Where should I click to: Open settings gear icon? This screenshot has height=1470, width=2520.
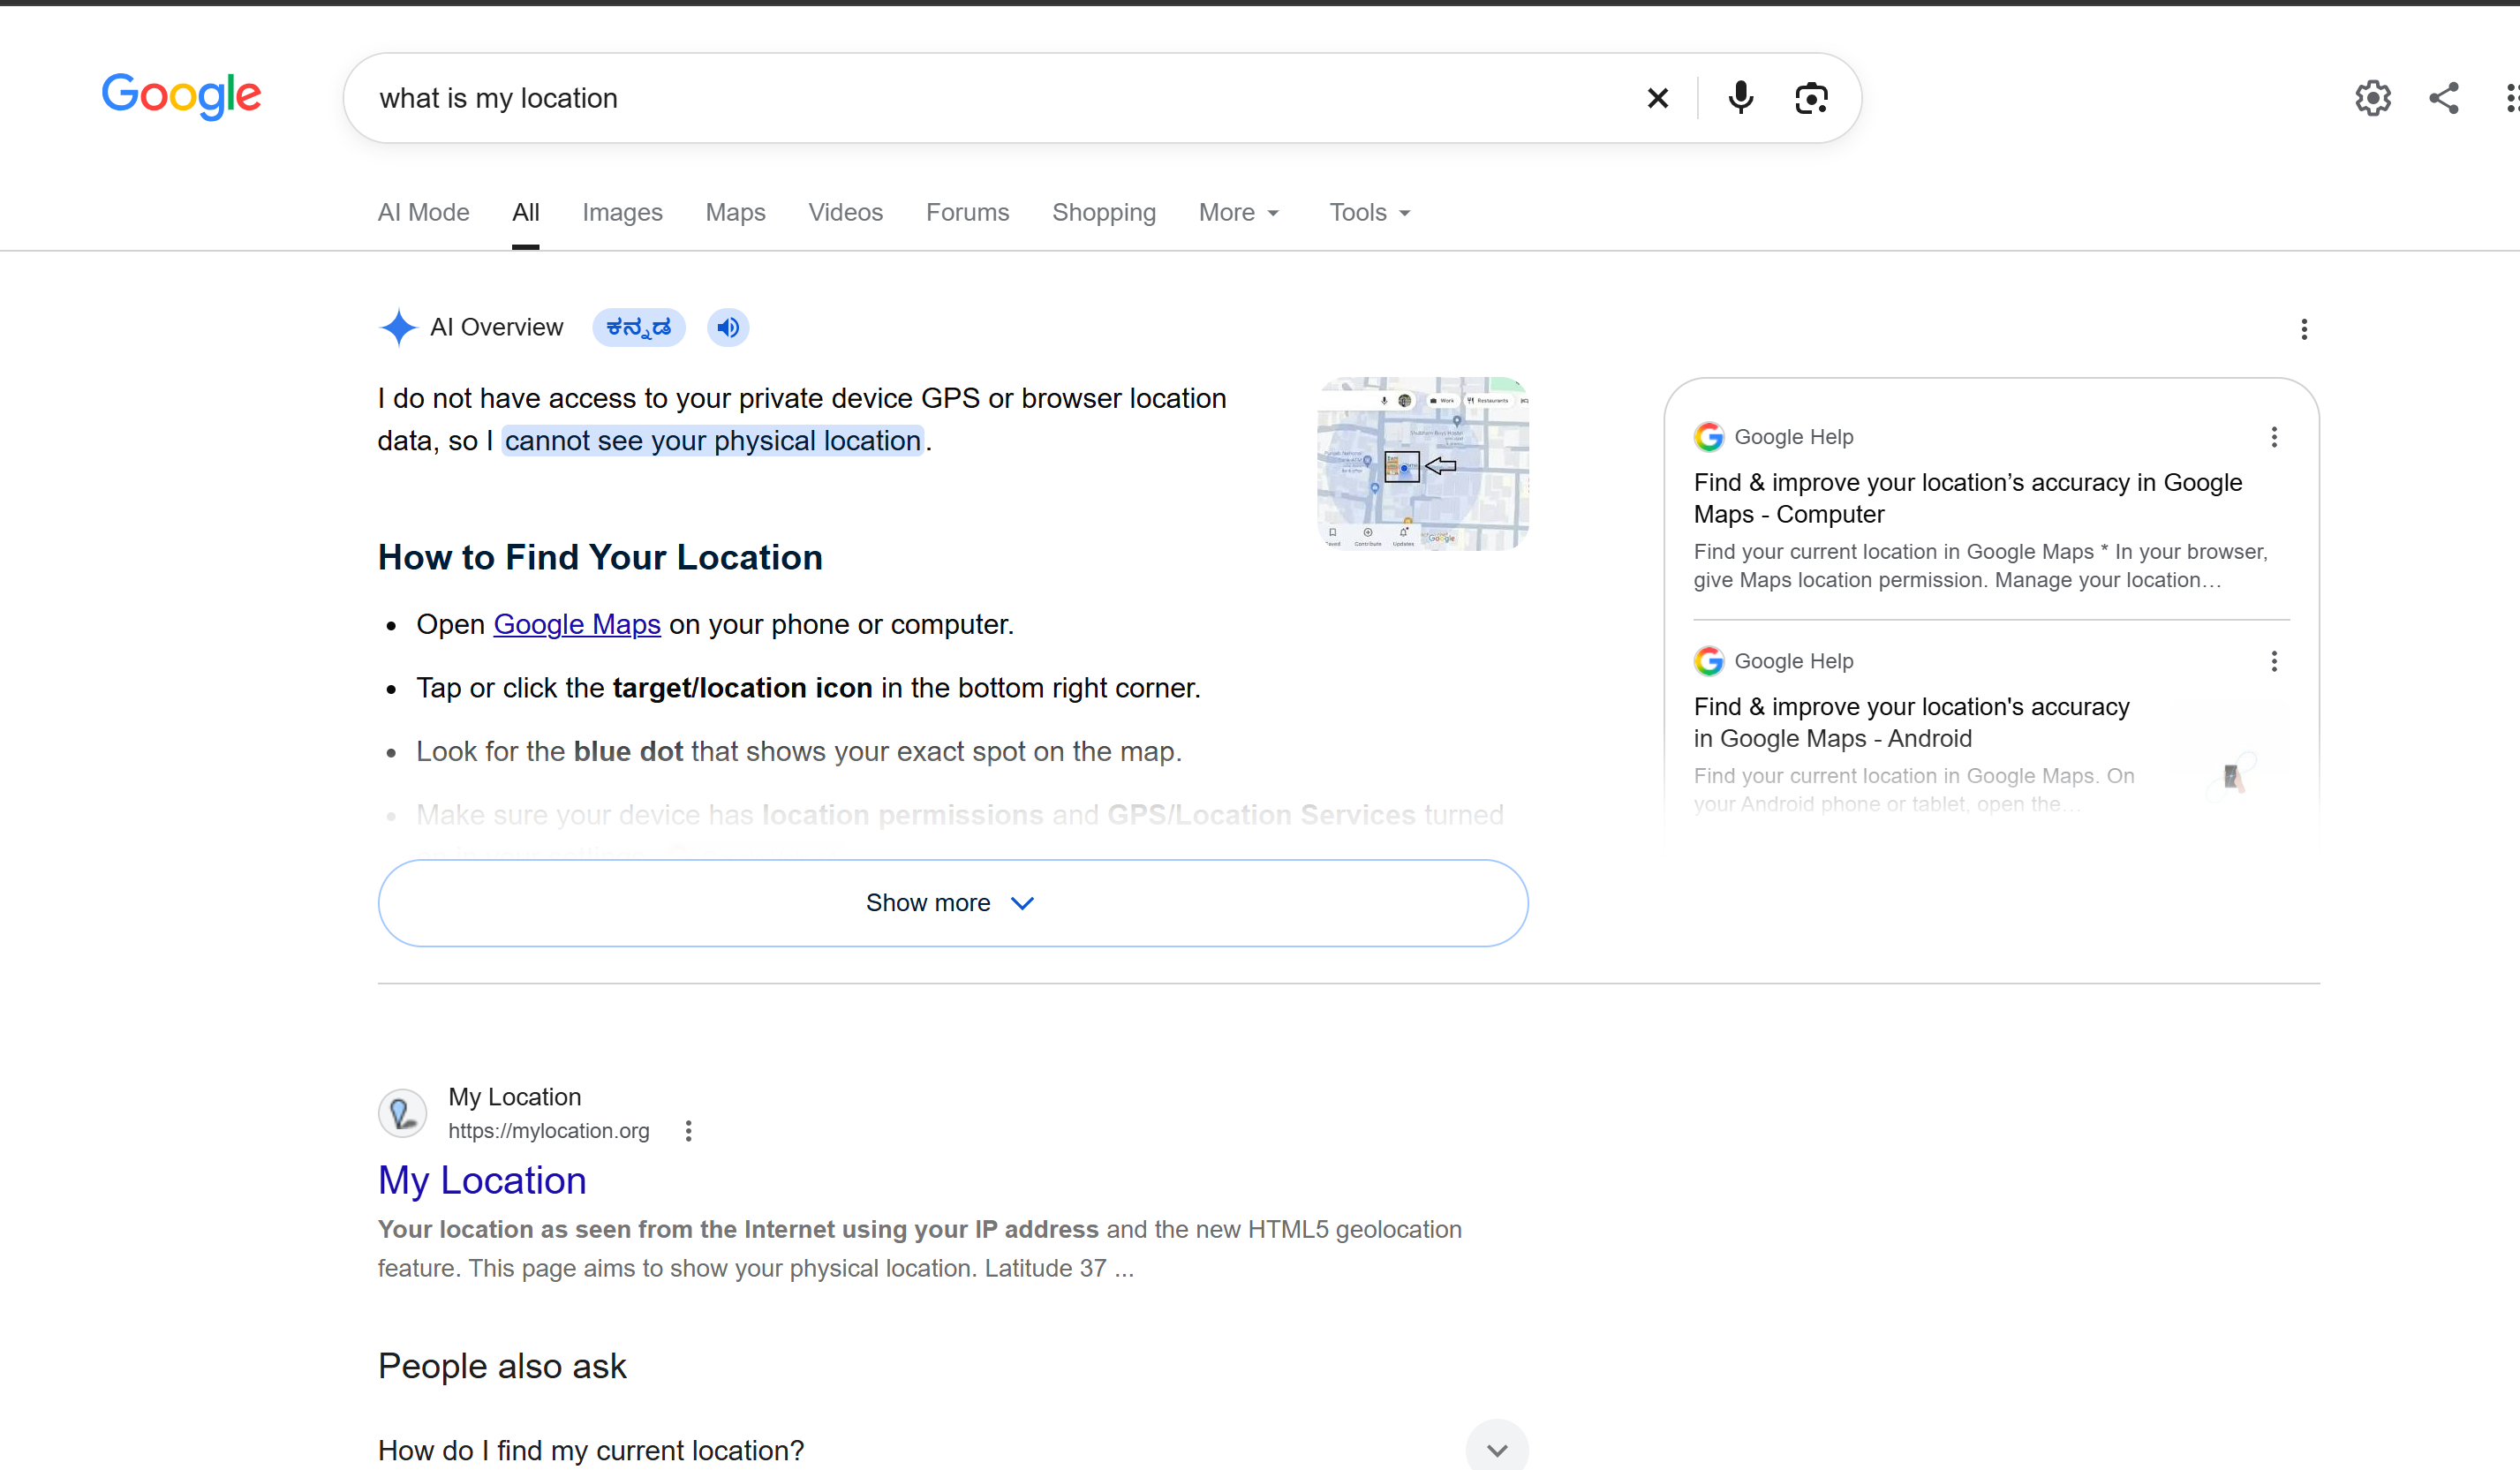[2372, 98]
